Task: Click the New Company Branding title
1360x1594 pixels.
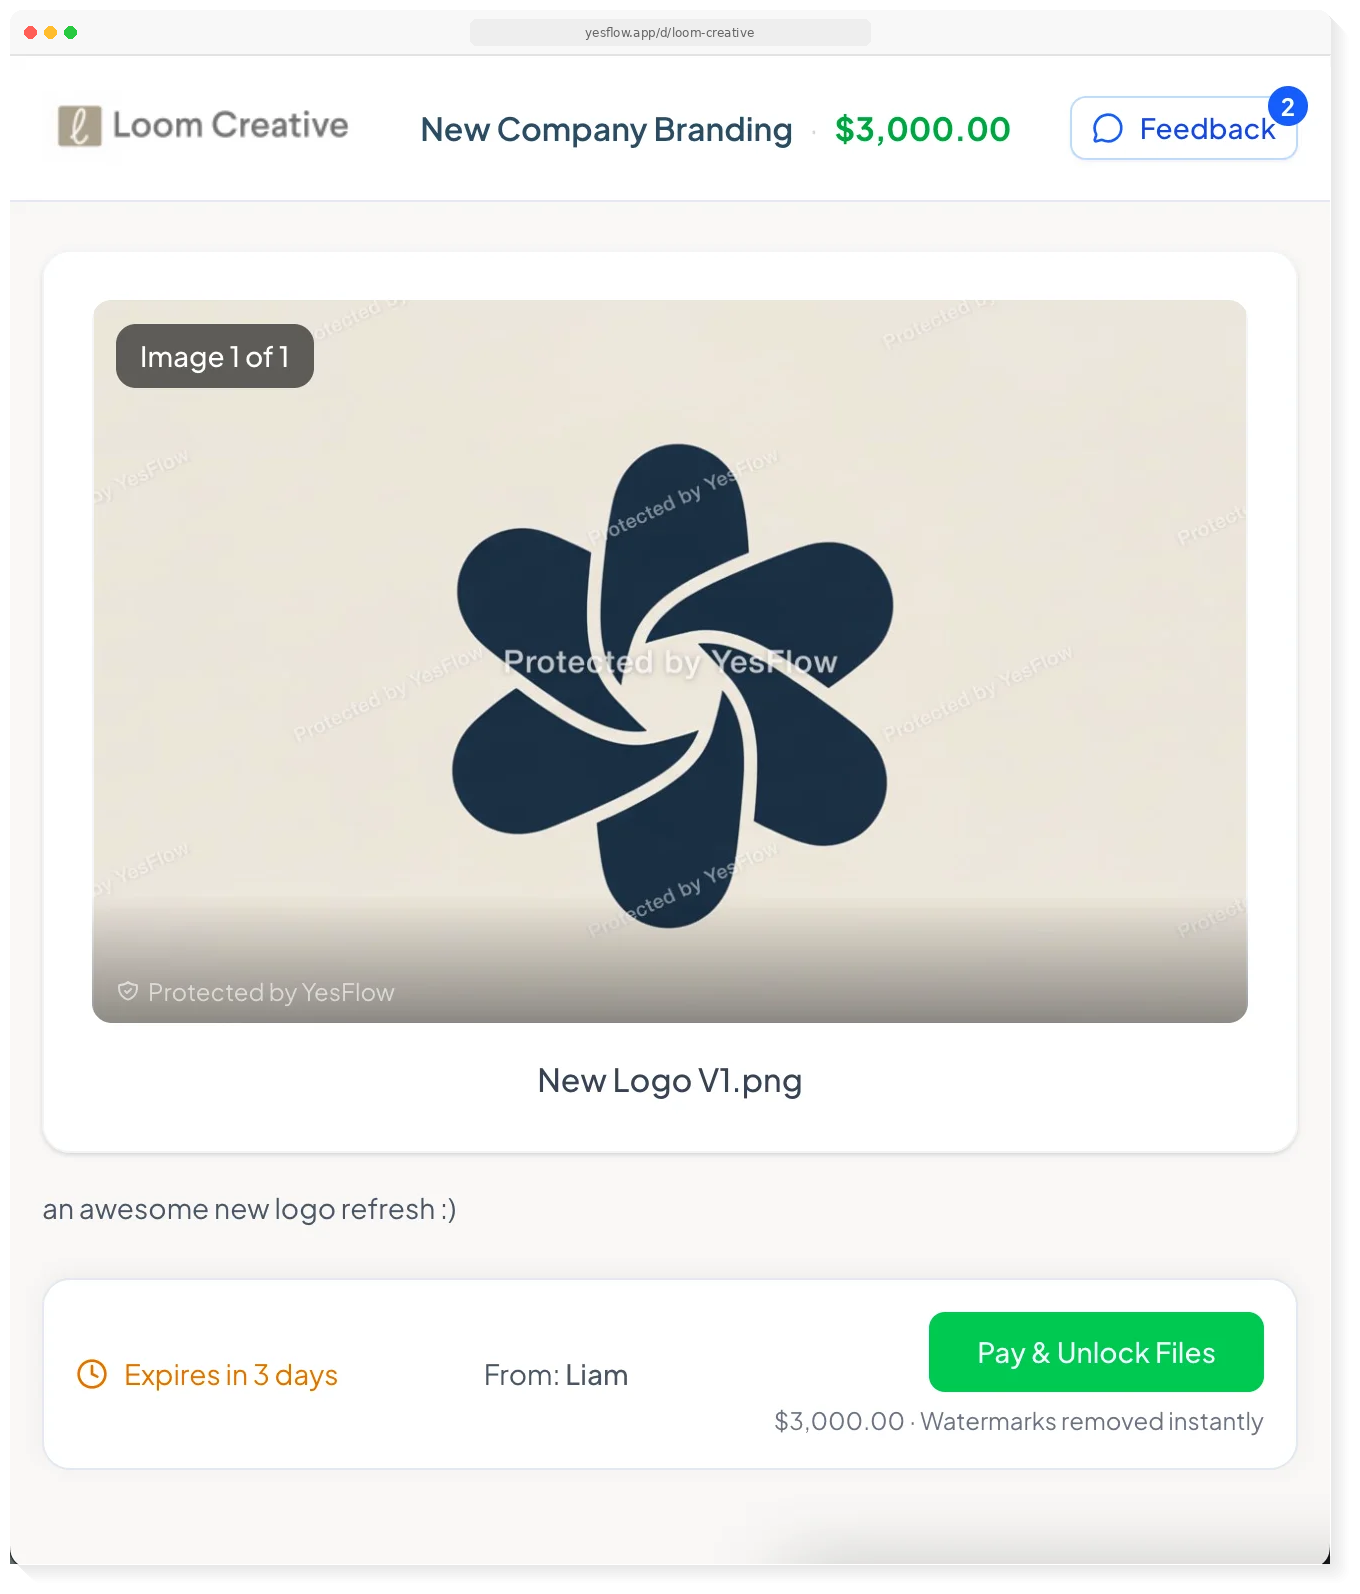Action: 606,130
